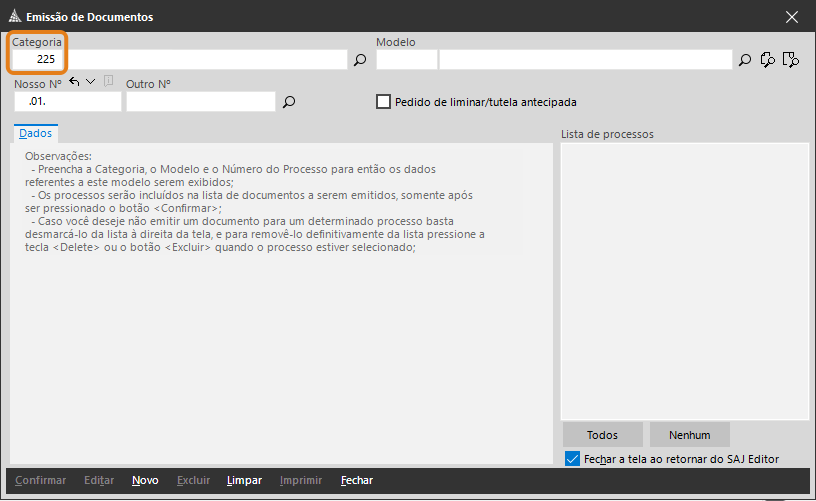The width and height of the screenshot is (816, 501).
Task: Uncheck Fechar a tela ao retornar do SAJ Editor
Action: pyautogui.click(x=572, y=459)
